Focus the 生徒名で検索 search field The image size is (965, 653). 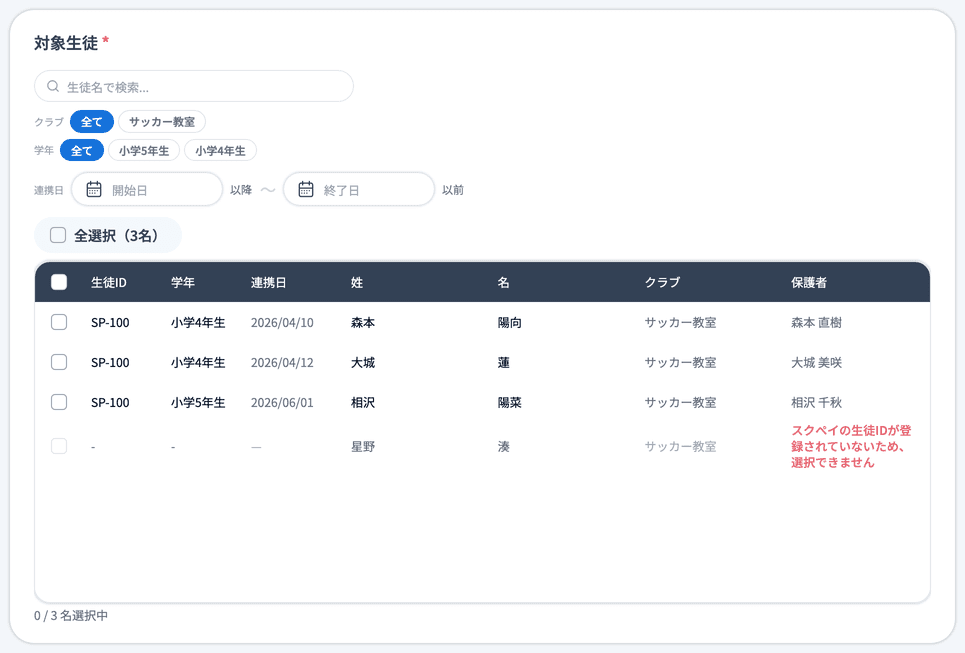coord(194,86)
